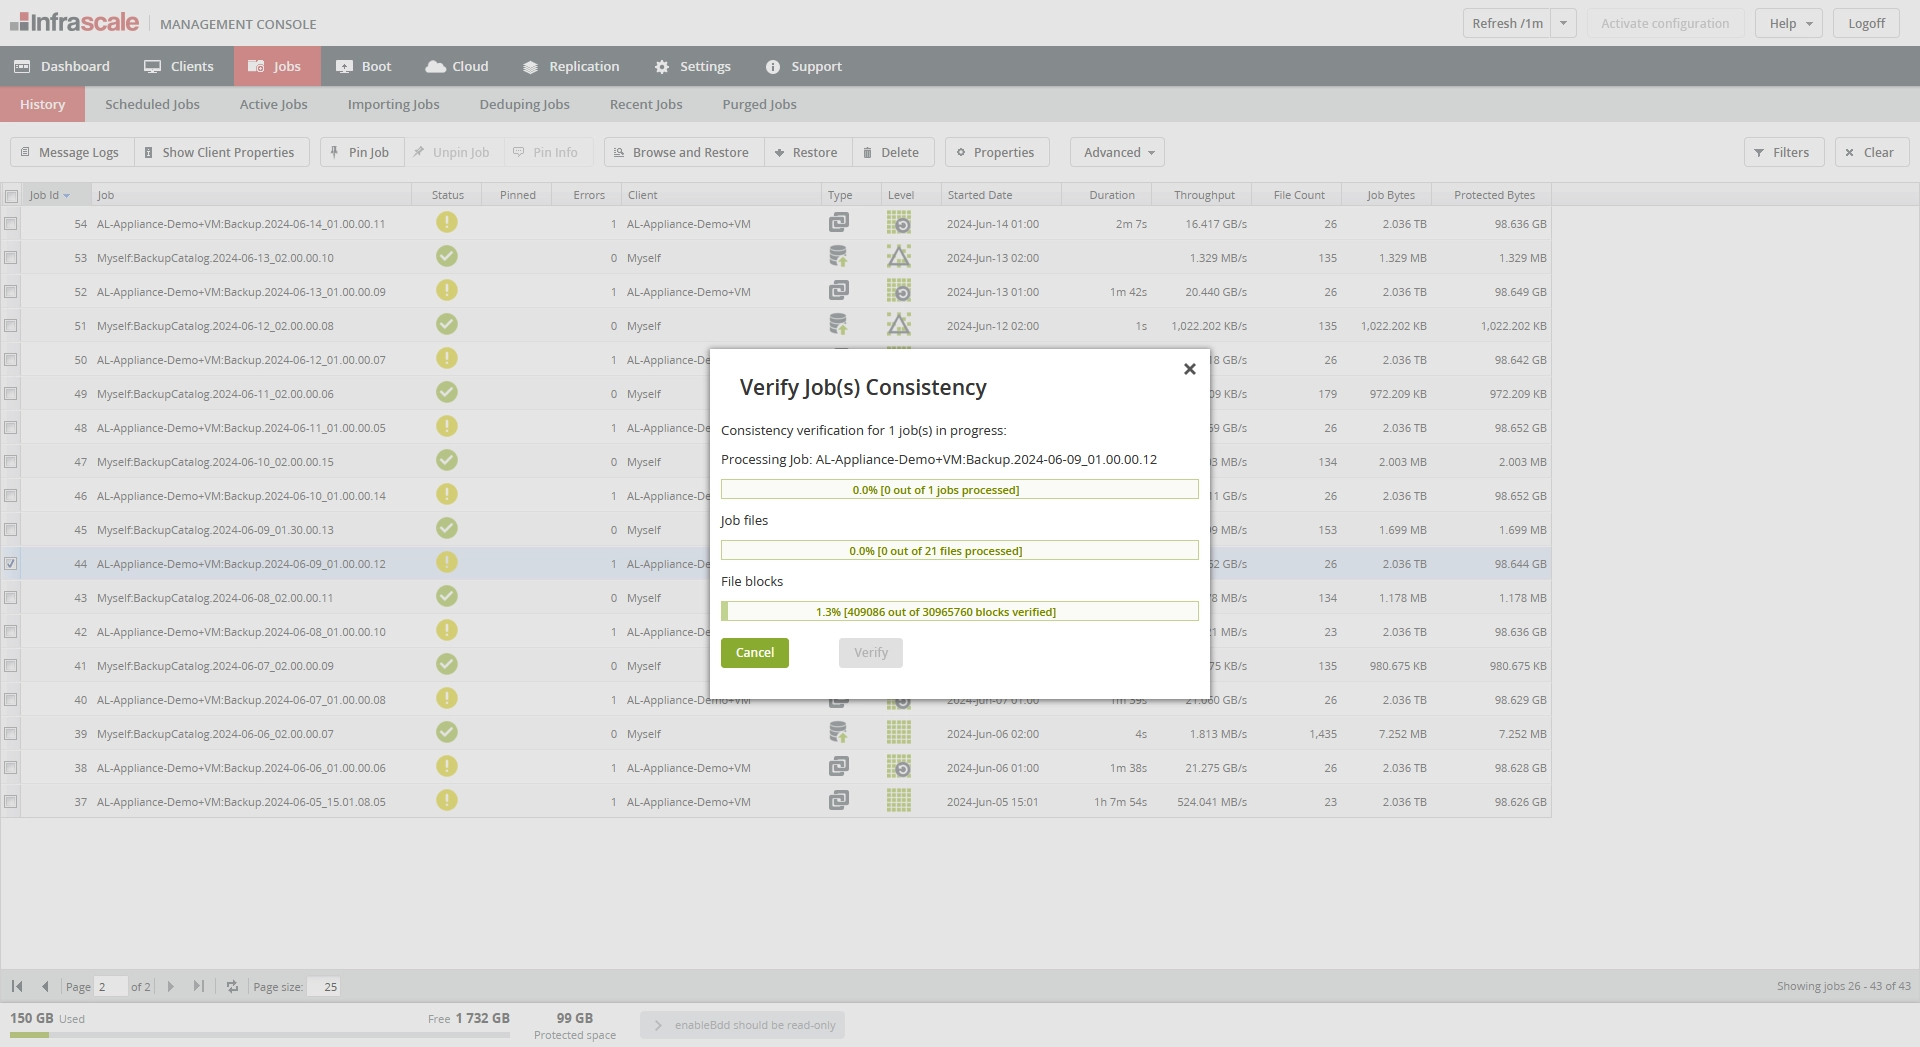Click the Delete button in toolbar
Viewport: 1920px width, 1047px height.
[892, 152]
